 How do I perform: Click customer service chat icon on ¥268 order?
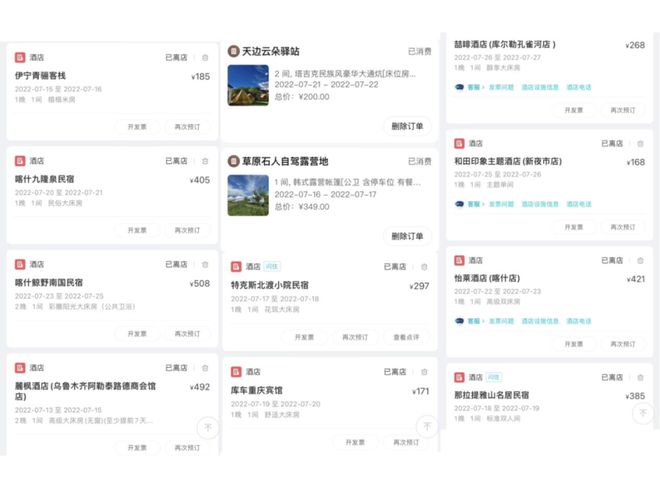(x=459, y=87)
